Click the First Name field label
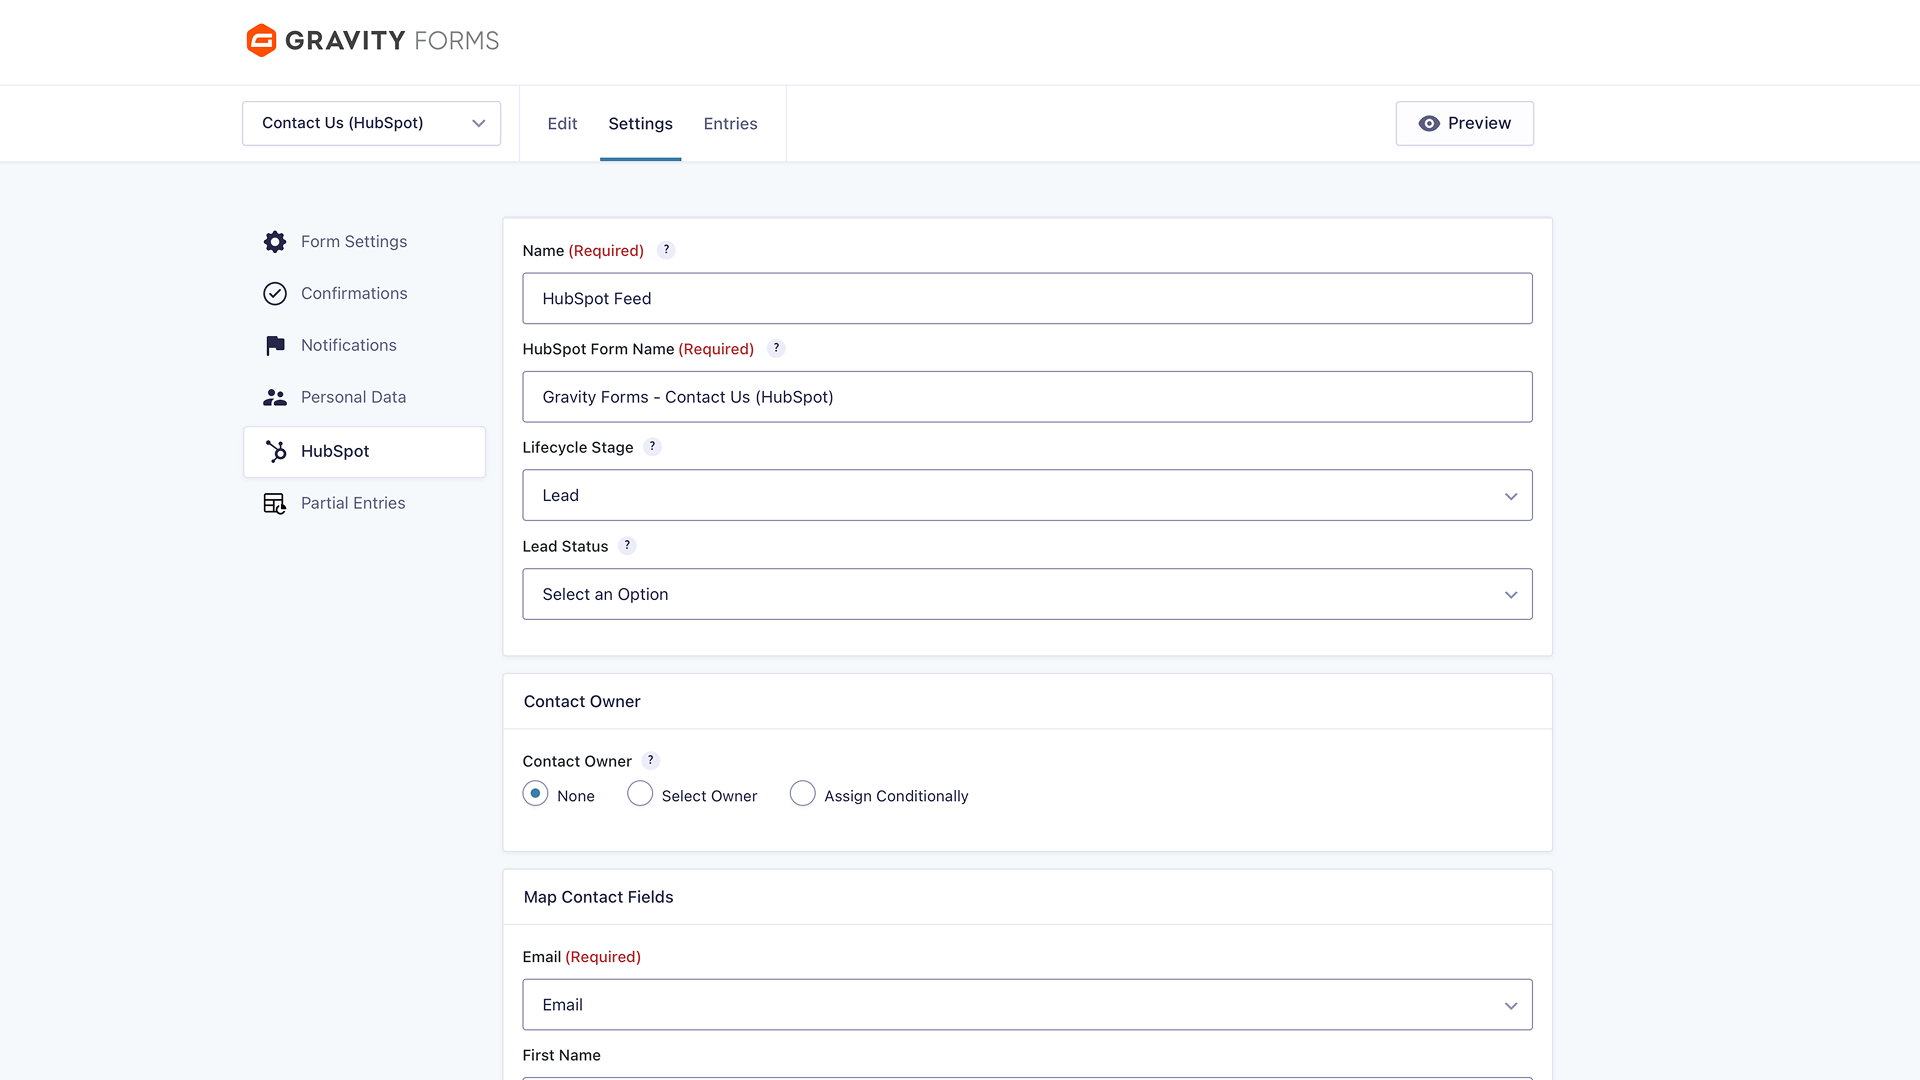This screenshot has height=1080, width=1920. click(561, 1056)
